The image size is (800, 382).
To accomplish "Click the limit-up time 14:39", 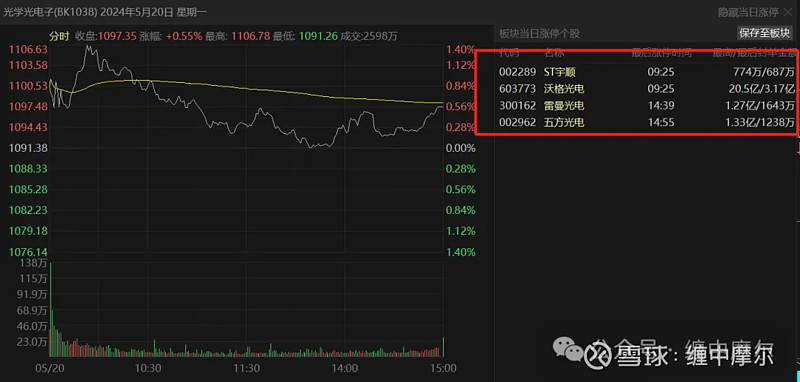I will 661,106.
